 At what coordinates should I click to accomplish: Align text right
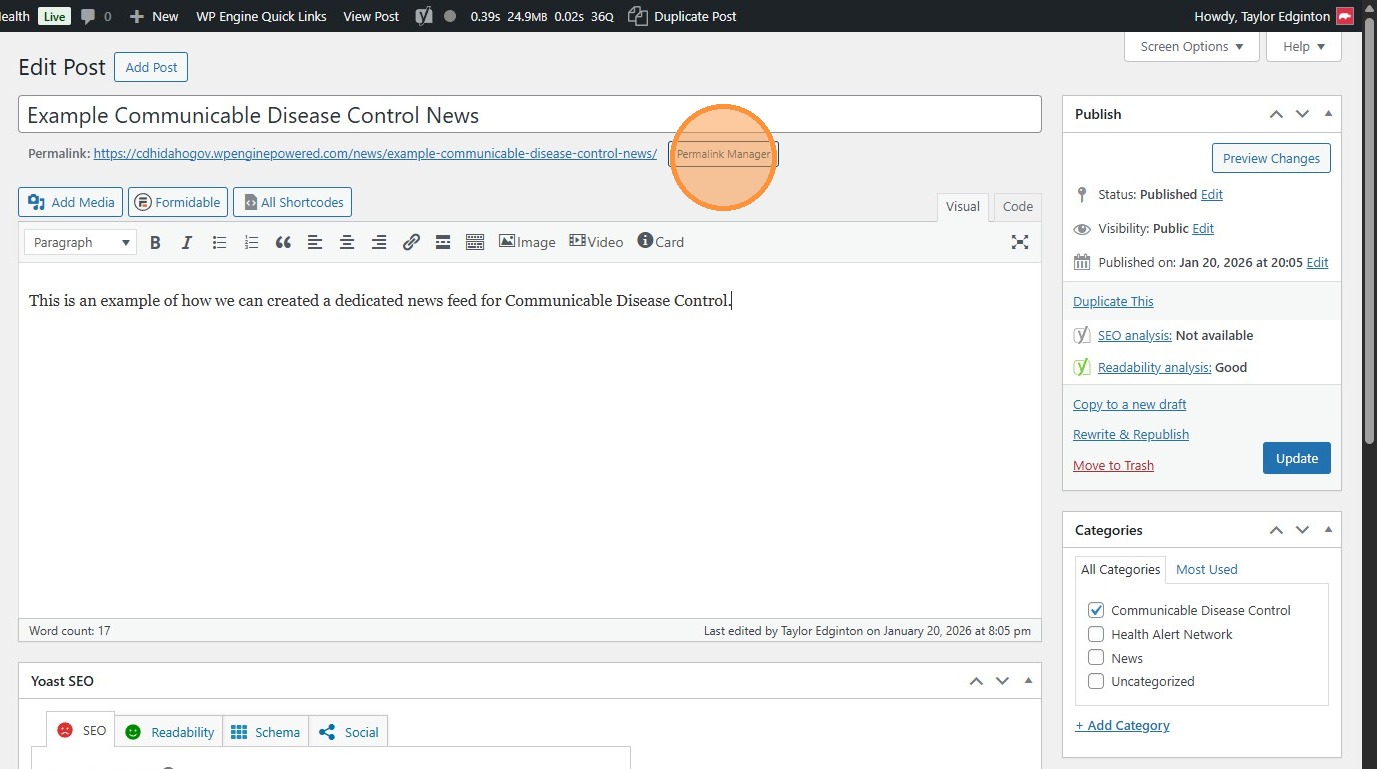379,242
